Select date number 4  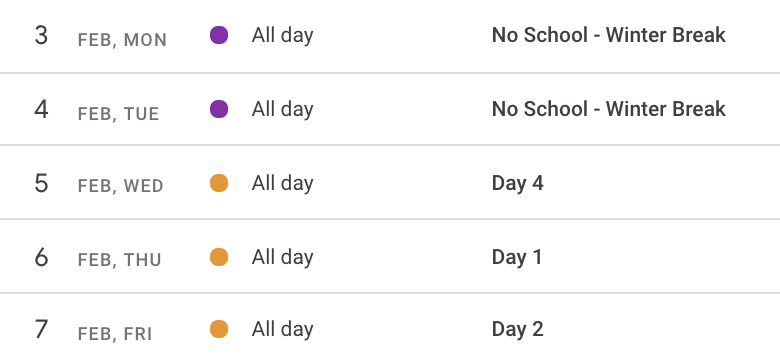(x=41, y=109)
